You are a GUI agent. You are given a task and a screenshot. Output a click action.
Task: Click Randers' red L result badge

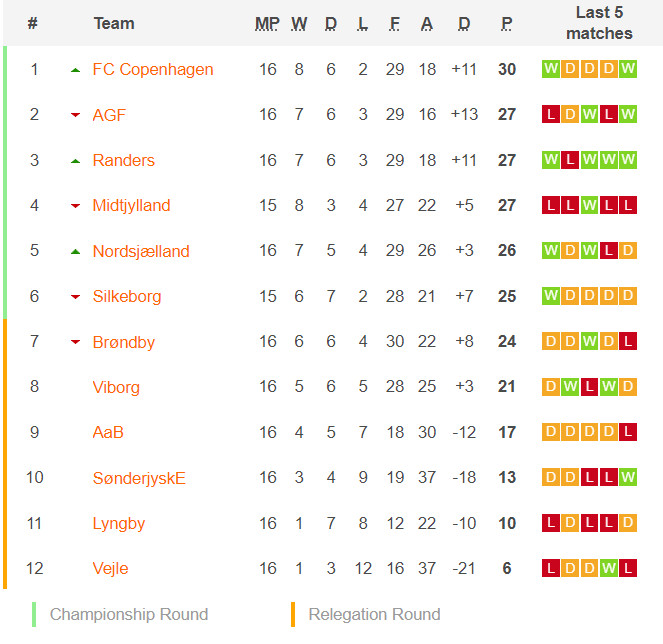tap(570, 160)
